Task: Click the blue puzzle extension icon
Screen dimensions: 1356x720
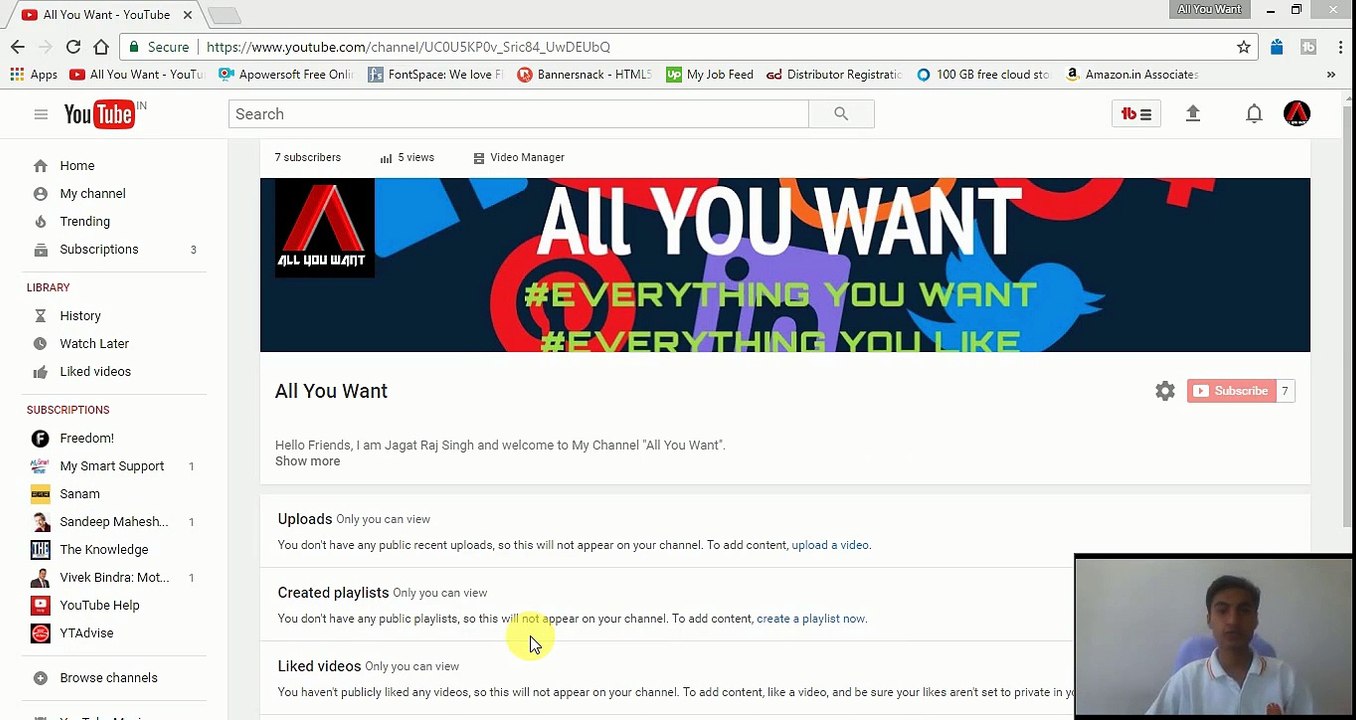Action: click(x=1277, y=47)
